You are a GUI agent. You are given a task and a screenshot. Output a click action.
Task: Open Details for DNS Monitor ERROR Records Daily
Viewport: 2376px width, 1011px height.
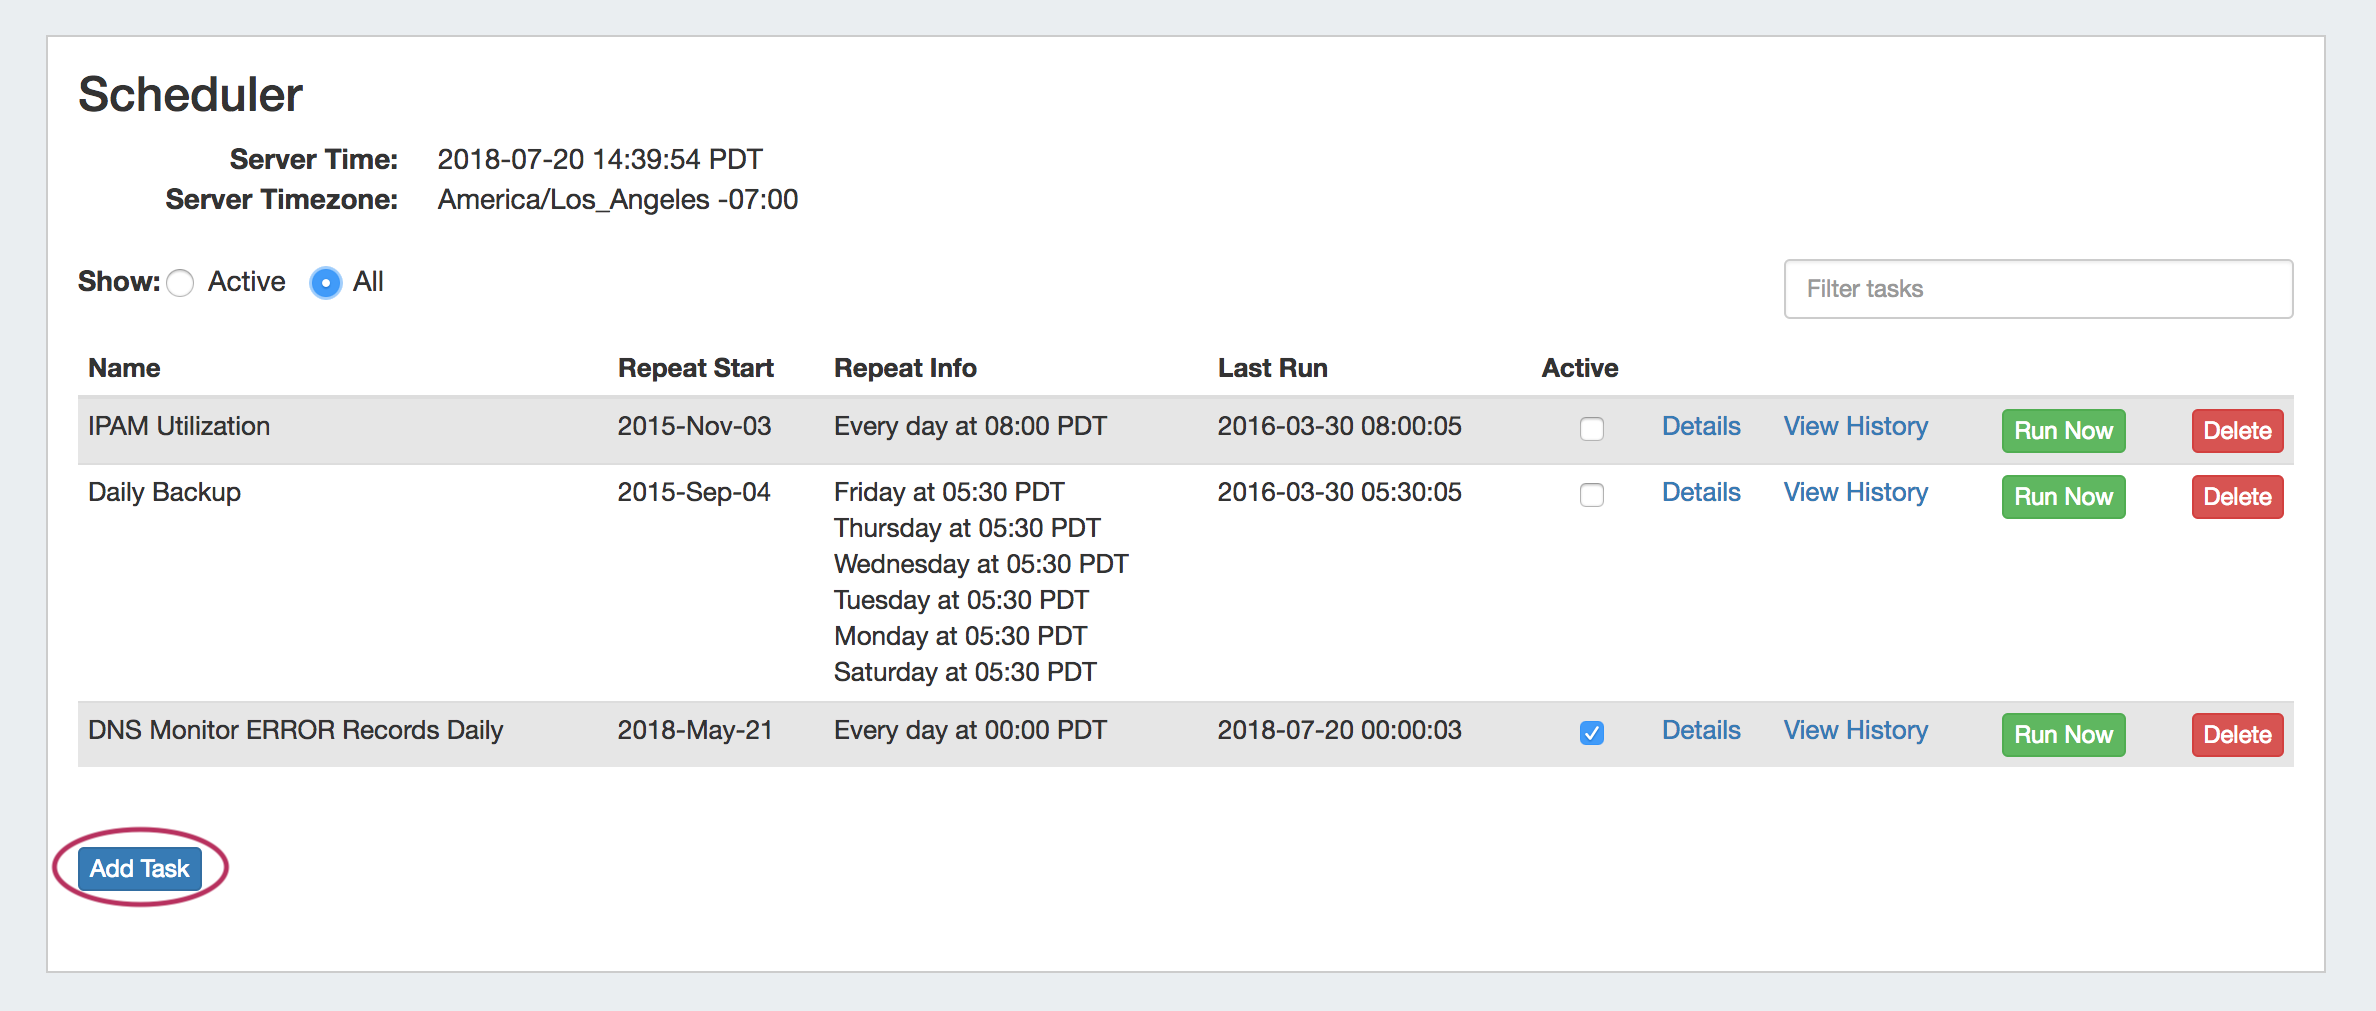pyautogui.click(x=1700, y=731)
